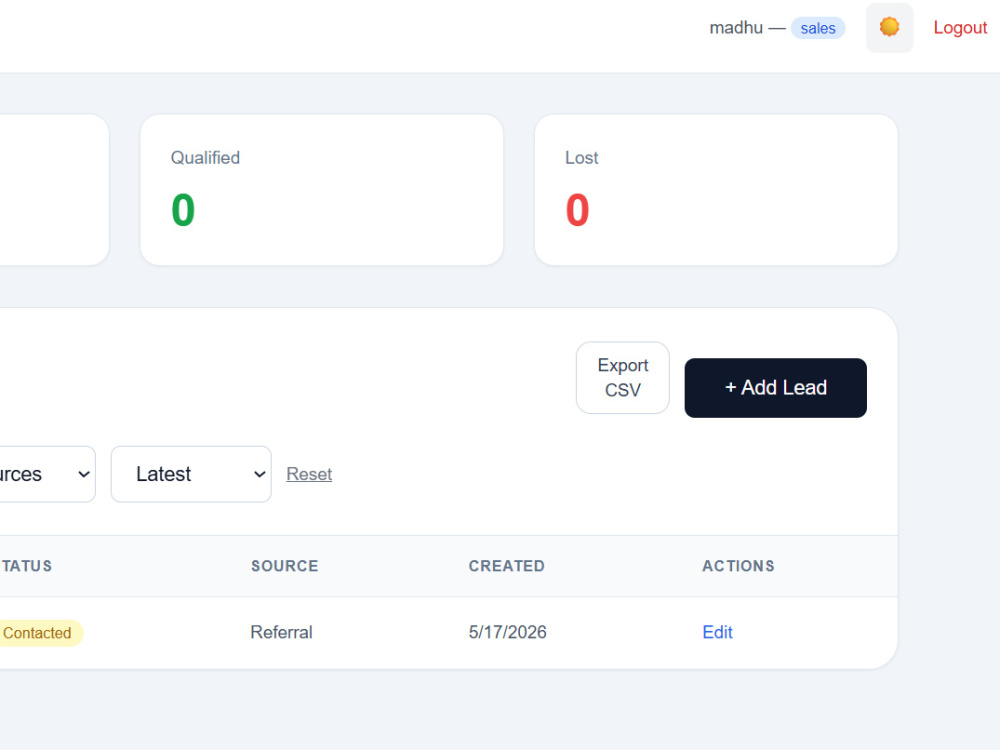
Task: Open the Lost stats card
Action: [x=716, y=189]
